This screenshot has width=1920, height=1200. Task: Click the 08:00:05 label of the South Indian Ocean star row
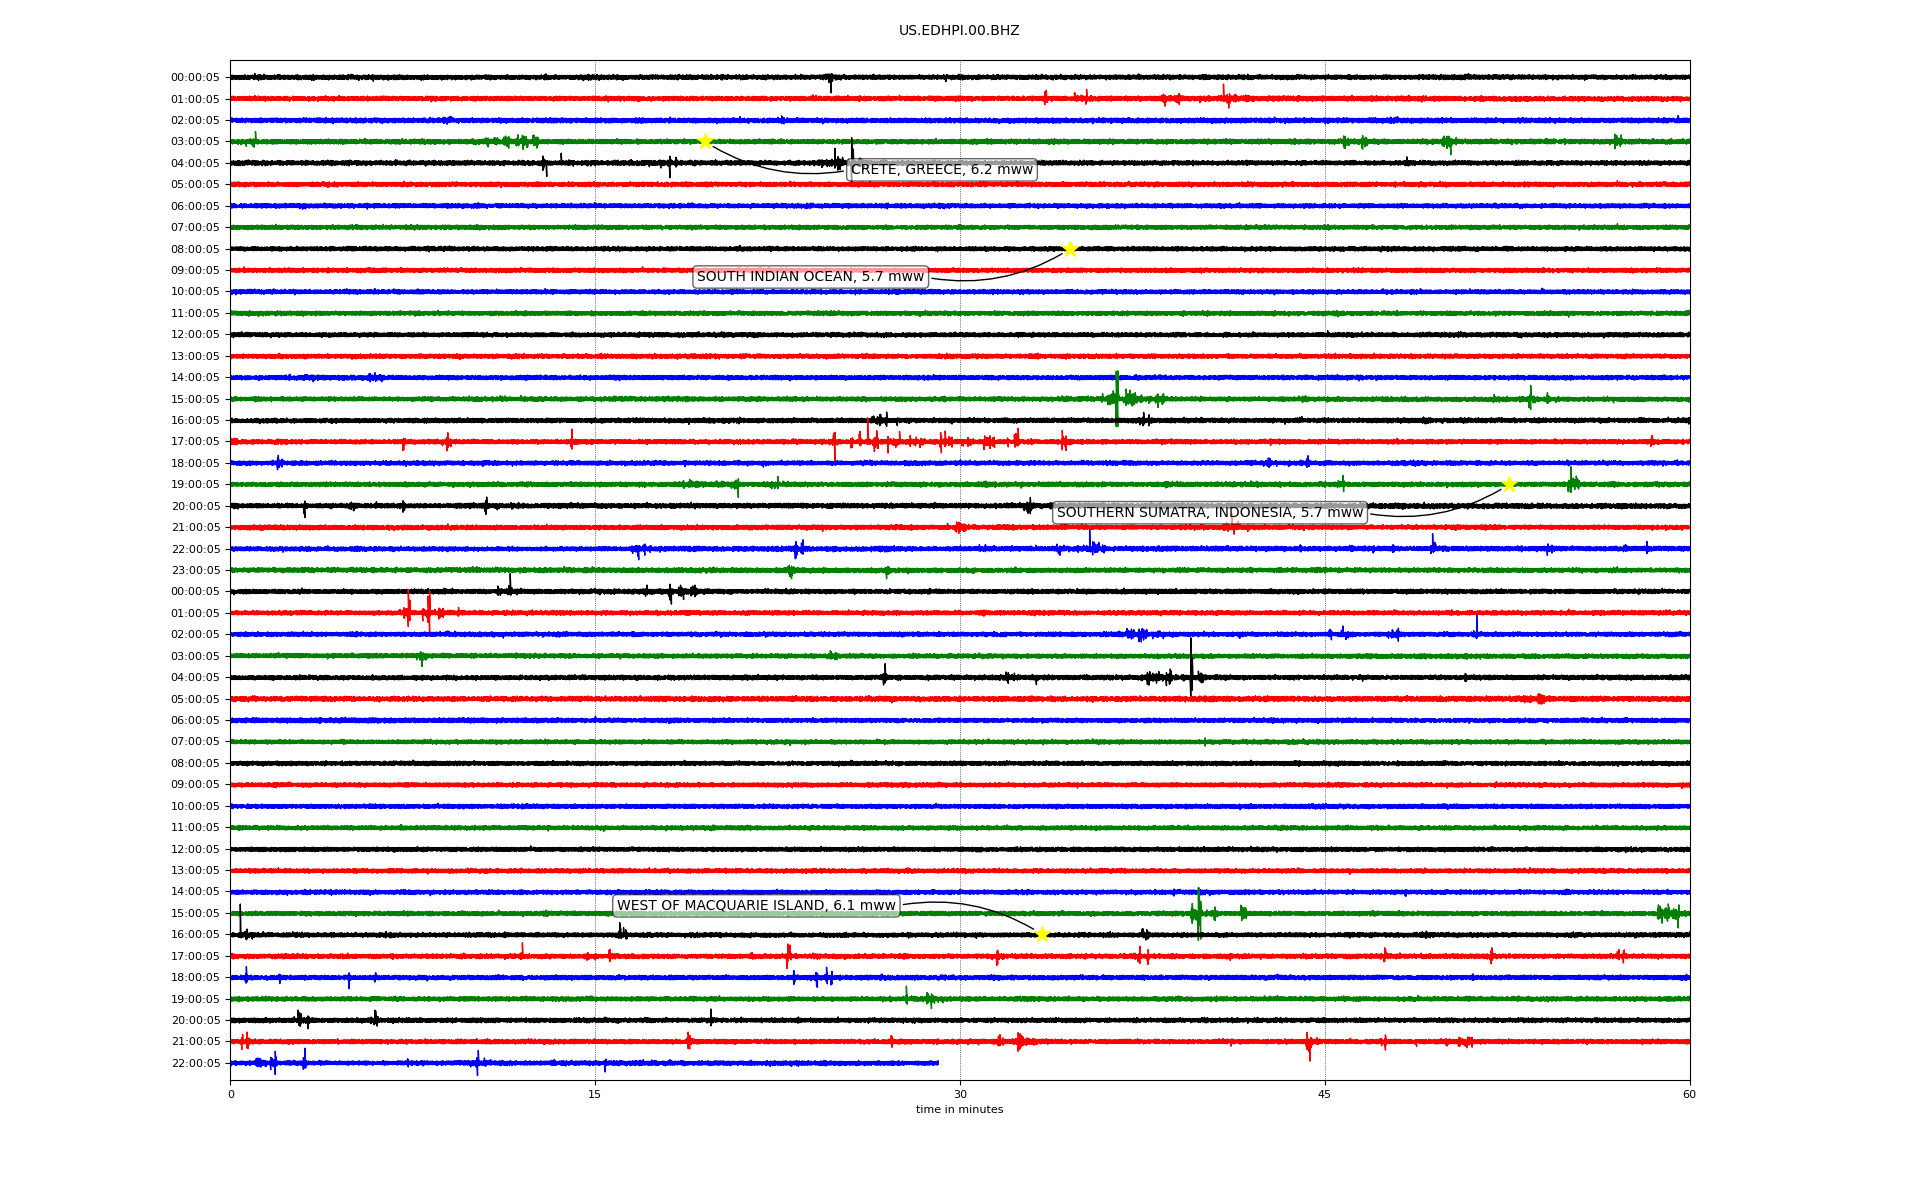195,249
